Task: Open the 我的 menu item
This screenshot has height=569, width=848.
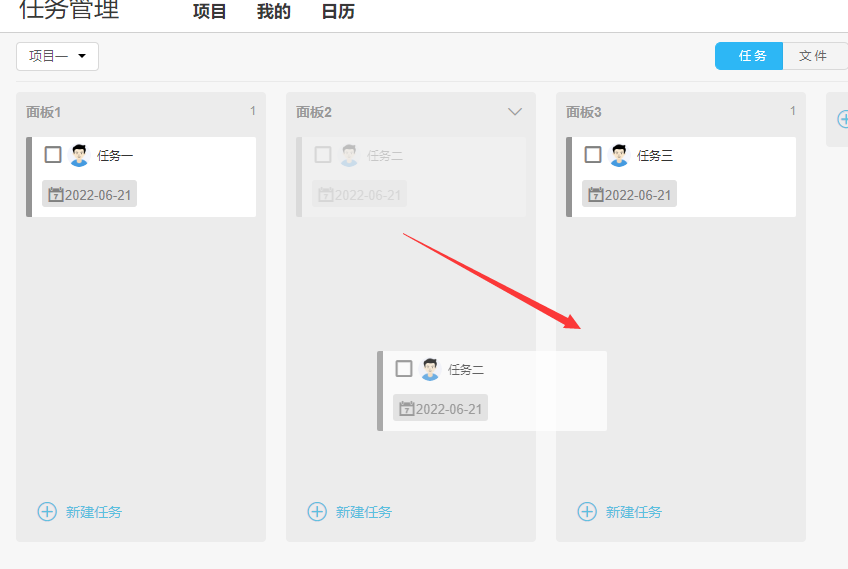Action: coord(274,12)
